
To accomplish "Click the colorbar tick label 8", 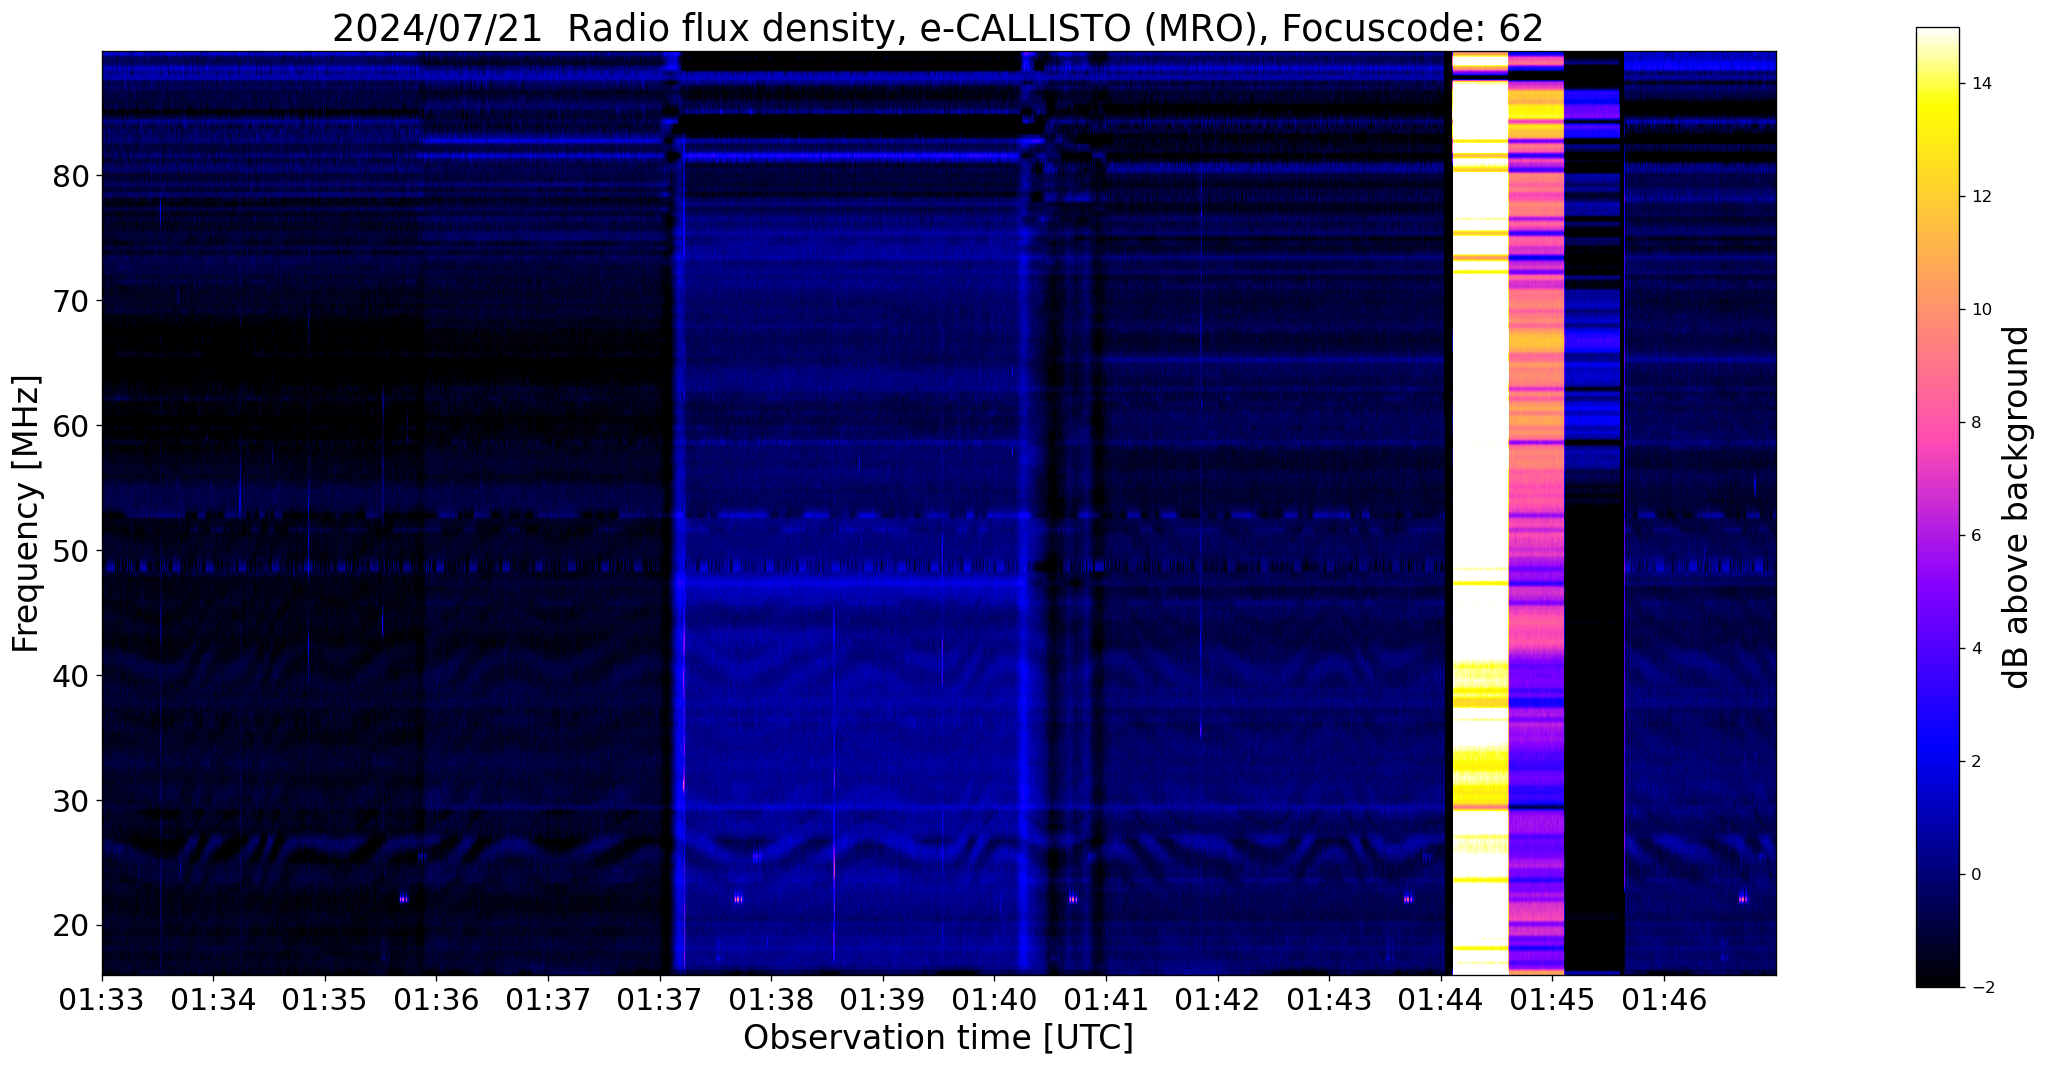I will pyautogui.click(x=1975, y=423).
